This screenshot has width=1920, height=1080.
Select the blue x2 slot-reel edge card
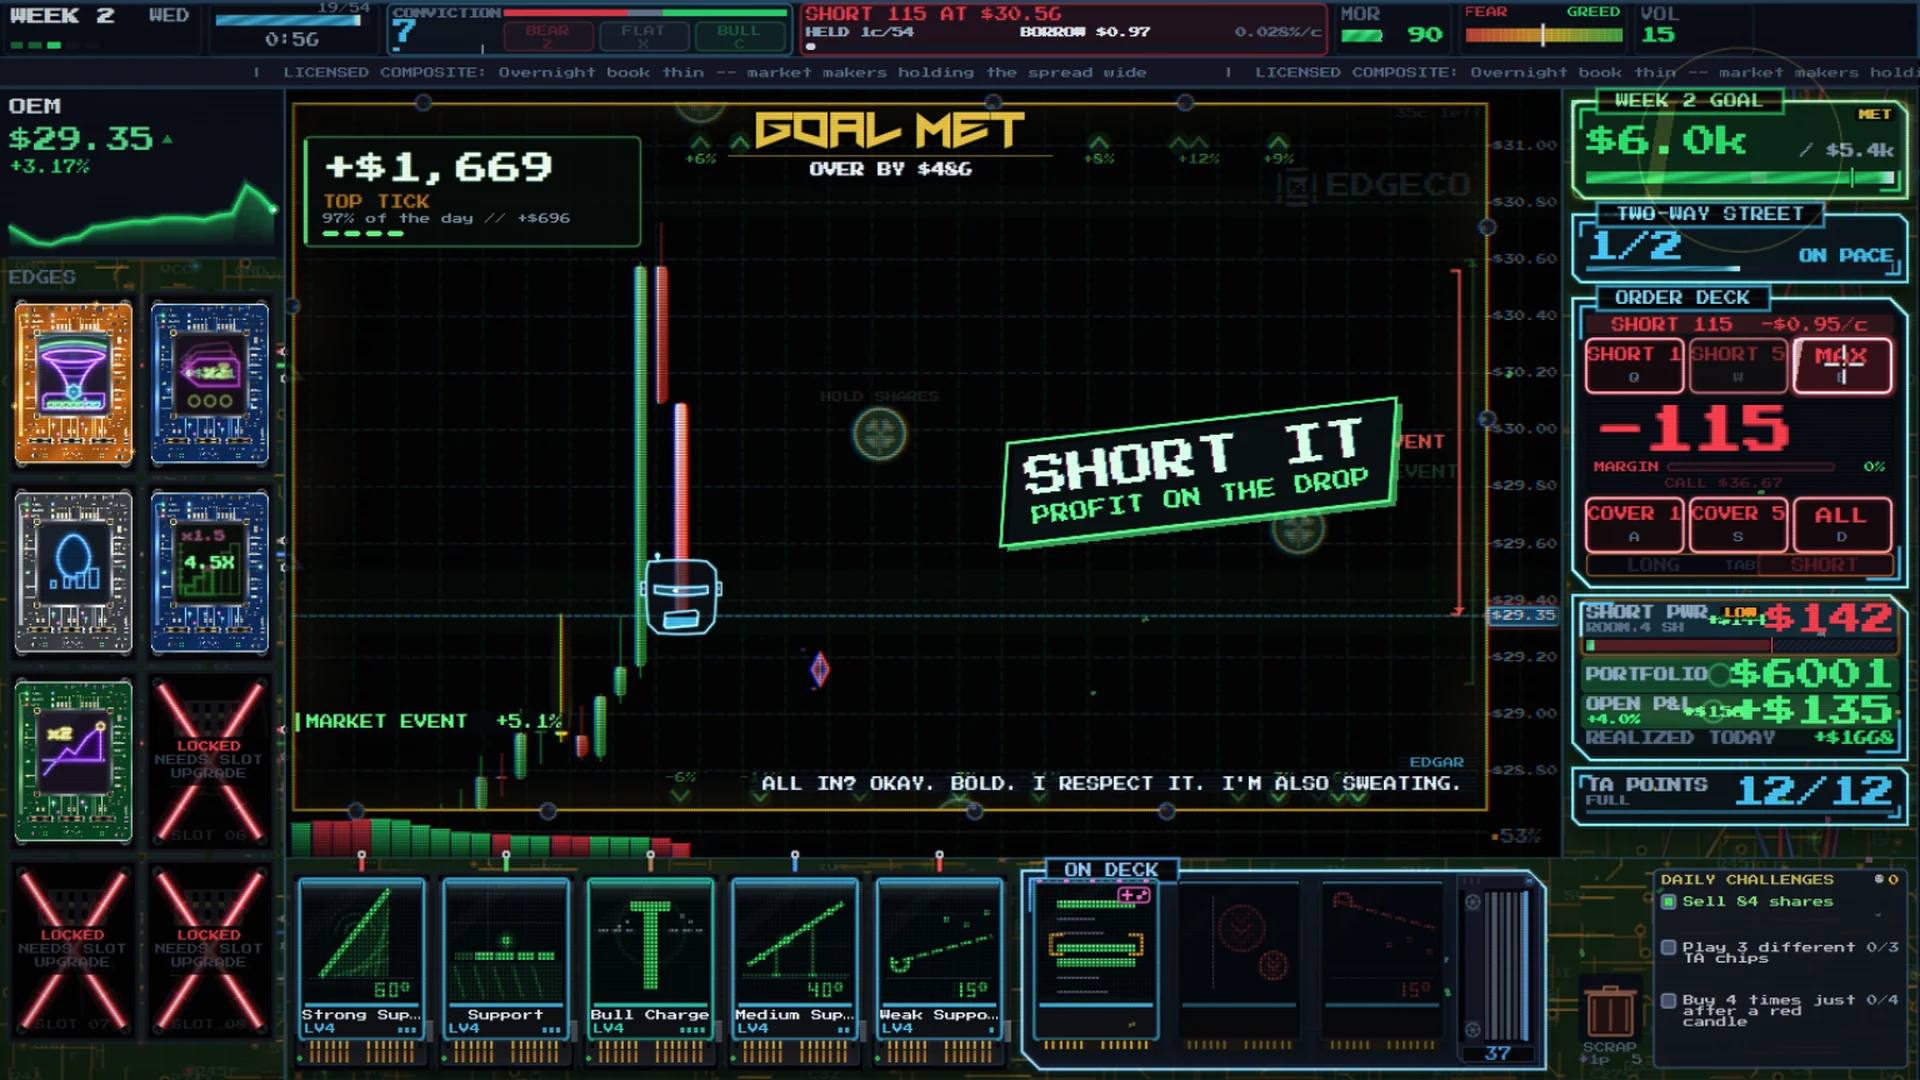pos(209,384)
